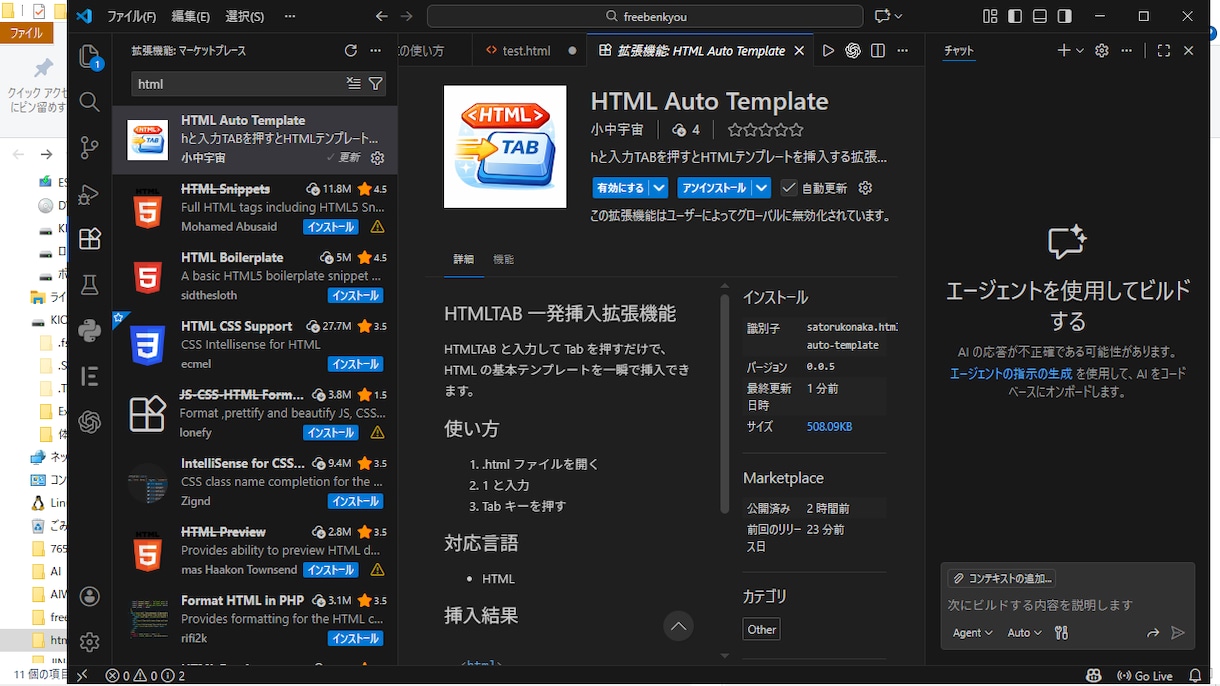Open the Source Control view
Image resolution: width=1220 pixels, height=686 pixels.
pyautogui.click(x=89, y=147)
